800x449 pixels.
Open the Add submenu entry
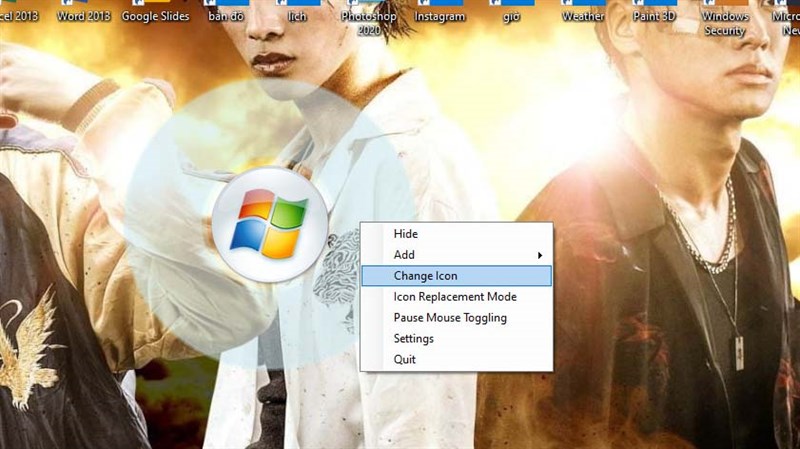[456, 255]
